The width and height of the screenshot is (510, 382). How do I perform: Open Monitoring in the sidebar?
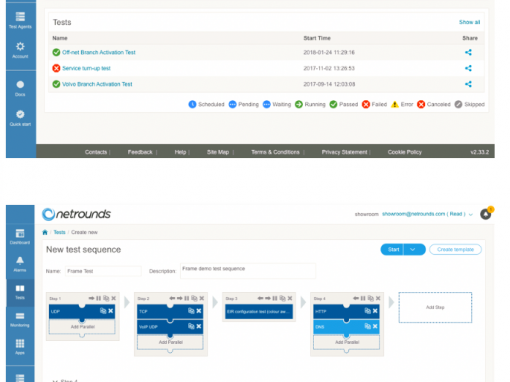pyautogui.click(x=20, y=319)
